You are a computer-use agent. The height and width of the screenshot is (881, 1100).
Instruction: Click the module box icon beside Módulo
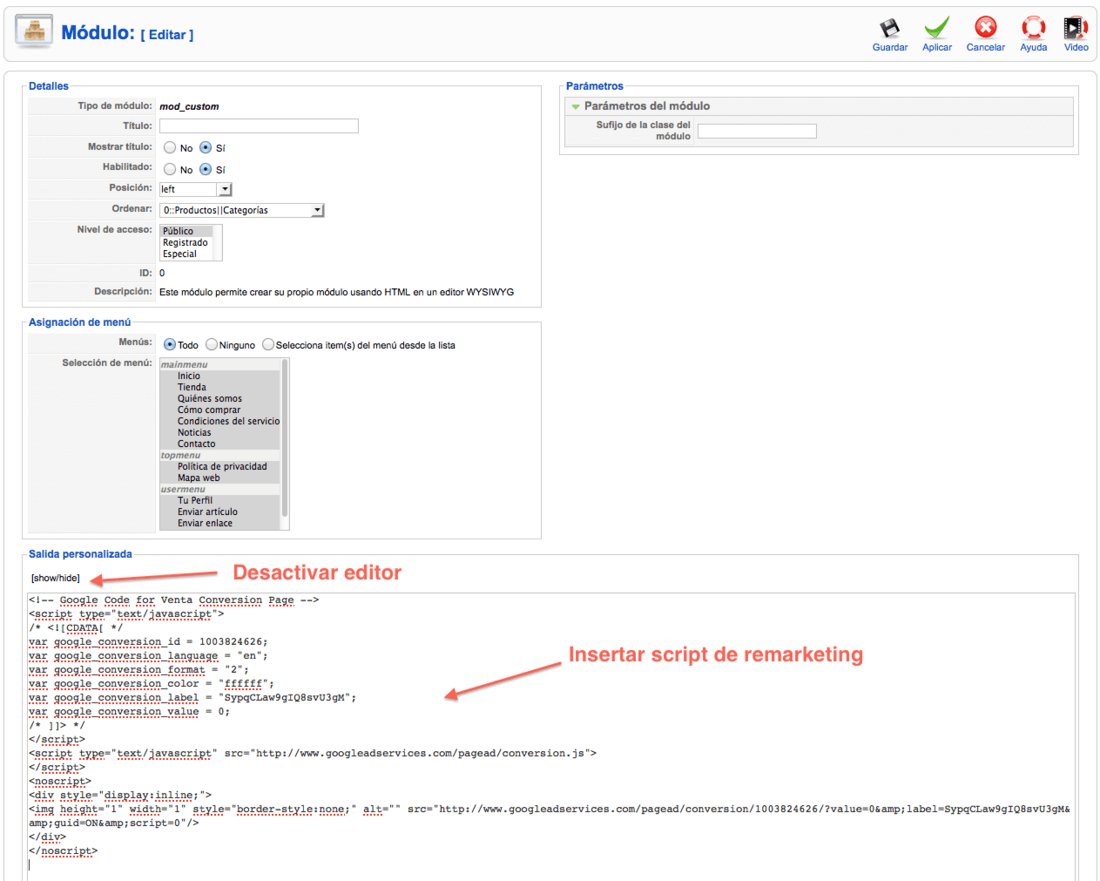tap(34, 31)
